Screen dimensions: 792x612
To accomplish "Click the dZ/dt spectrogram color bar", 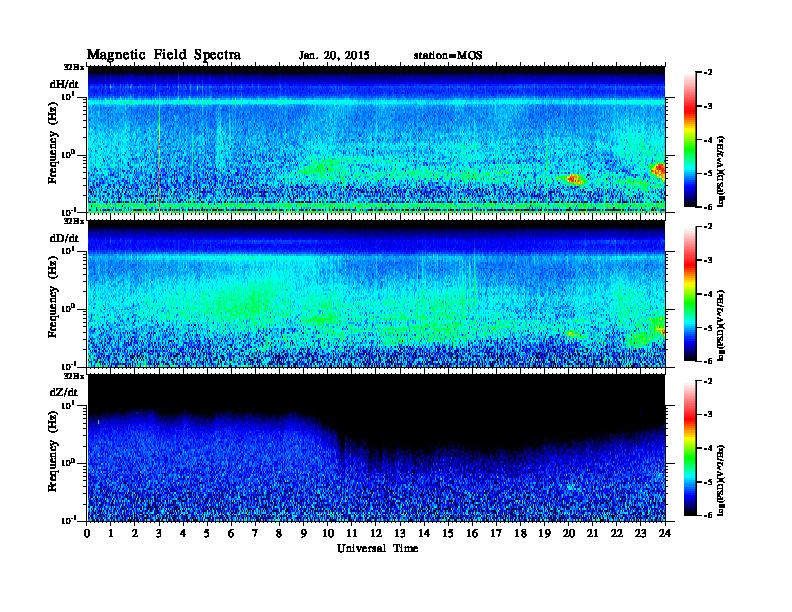I will 690,448.
